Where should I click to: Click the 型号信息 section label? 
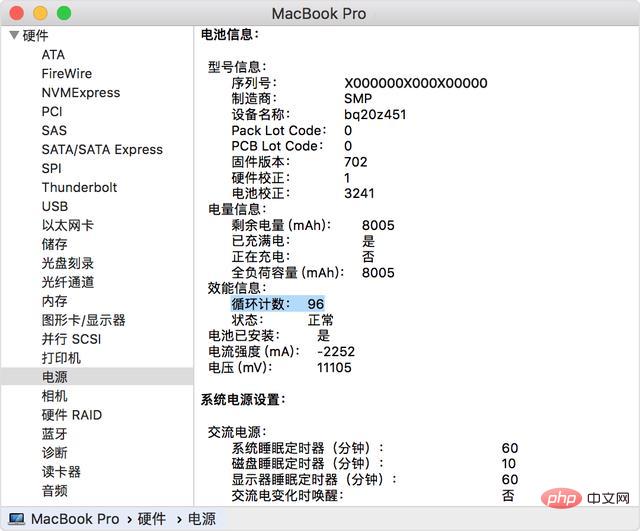(x=237, y=67)
